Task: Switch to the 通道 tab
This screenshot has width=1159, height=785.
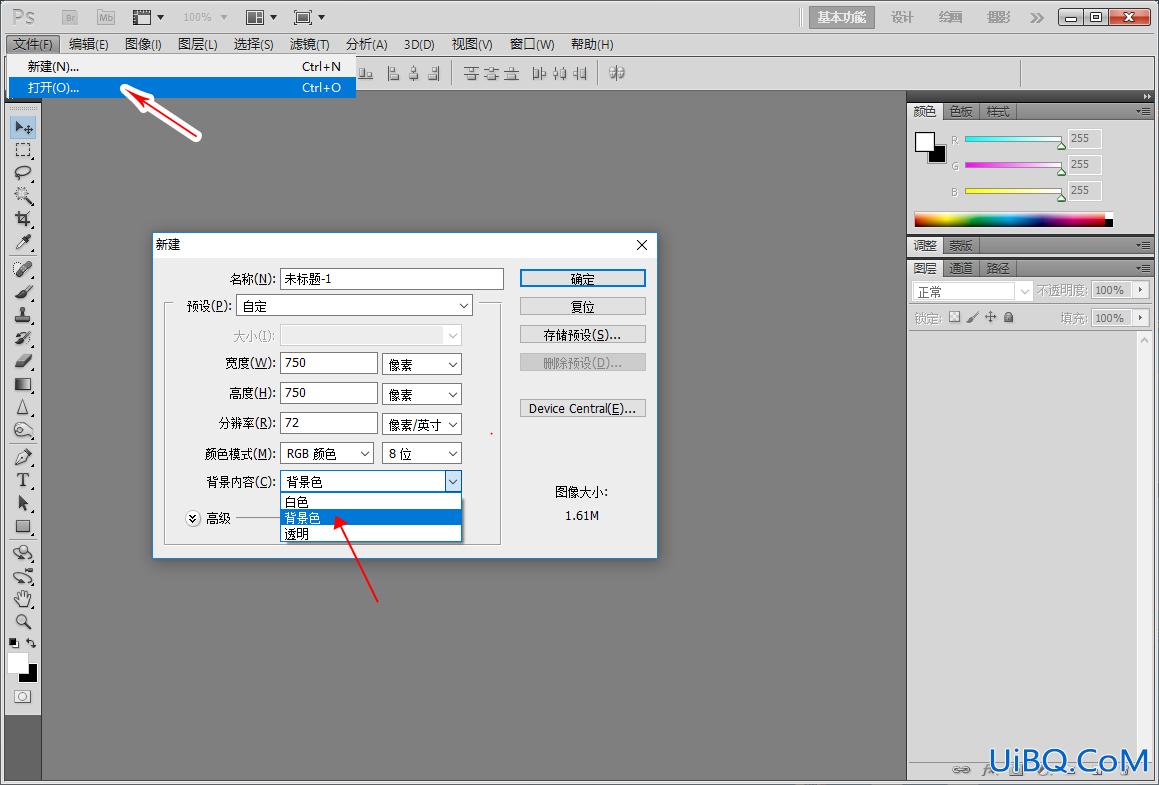Action: 961,268
